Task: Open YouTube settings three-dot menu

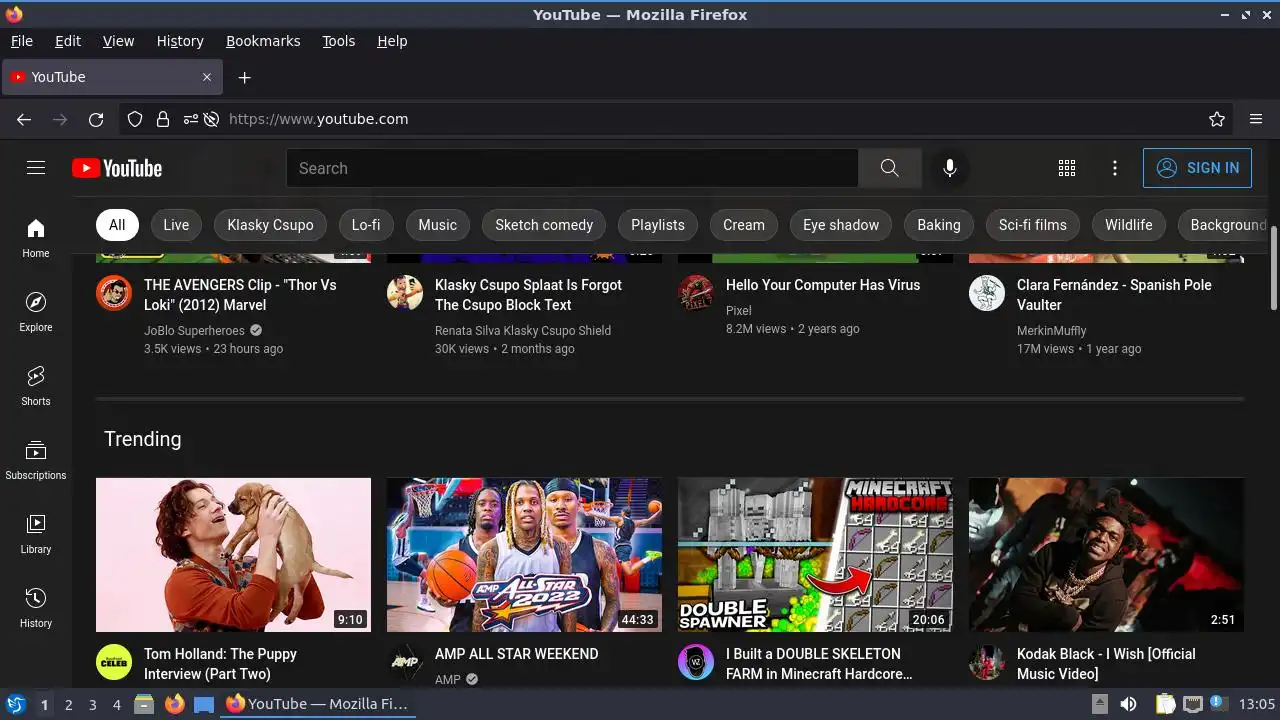Action: point(1115,168)
